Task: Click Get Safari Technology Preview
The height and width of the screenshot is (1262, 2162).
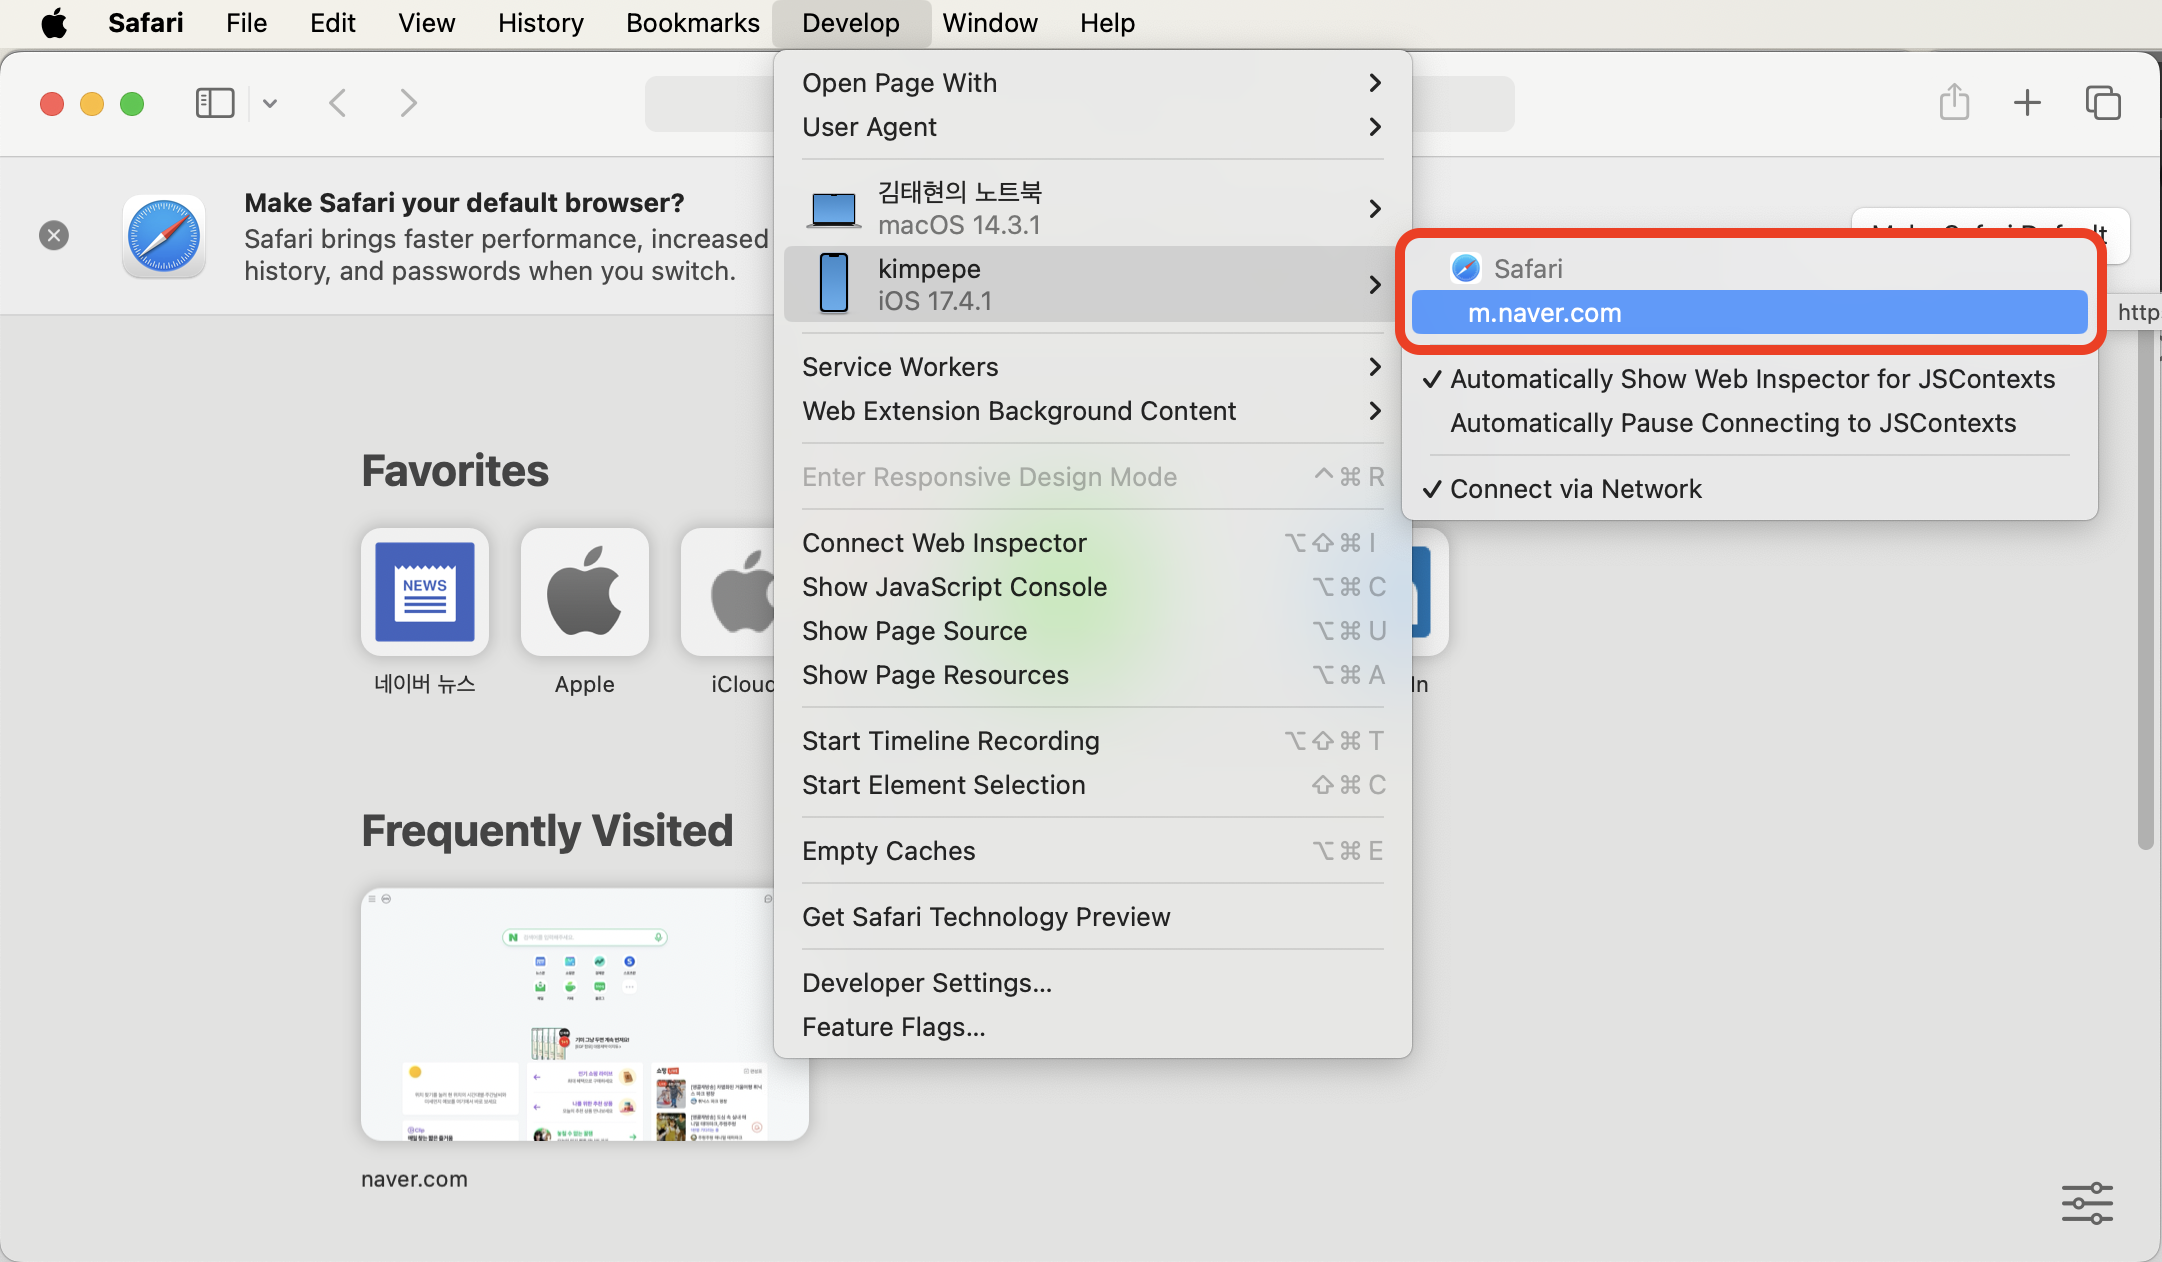Action: 985,917
